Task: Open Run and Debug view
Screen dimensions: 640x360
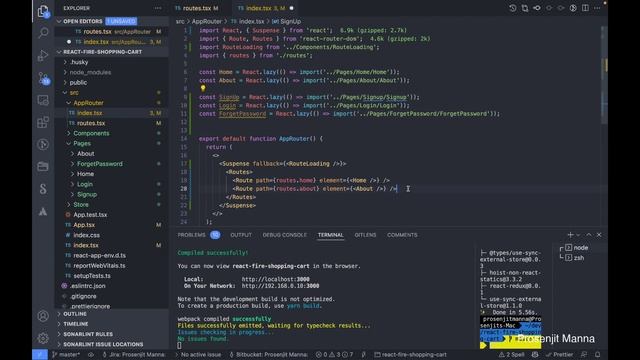Action: [43, 56]
